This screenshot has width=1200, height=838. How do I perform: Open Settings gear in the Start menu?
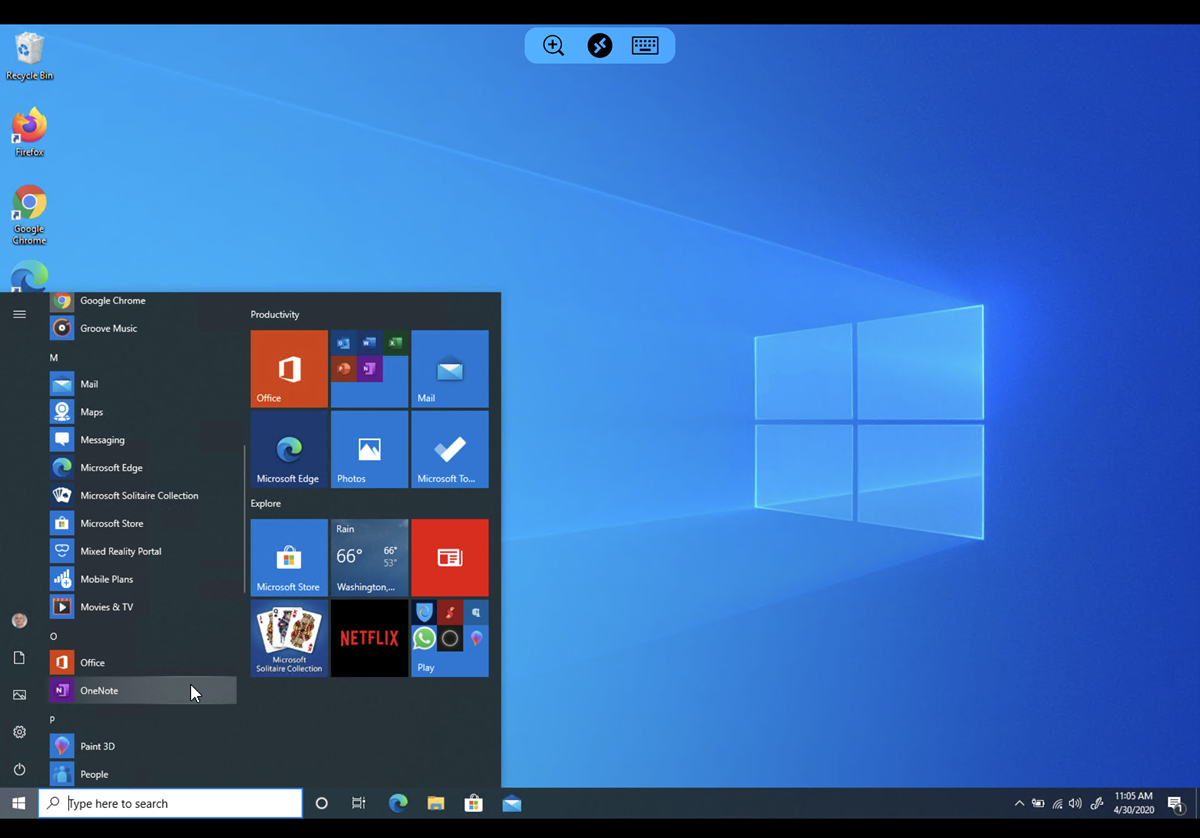[x=19, y=732]
